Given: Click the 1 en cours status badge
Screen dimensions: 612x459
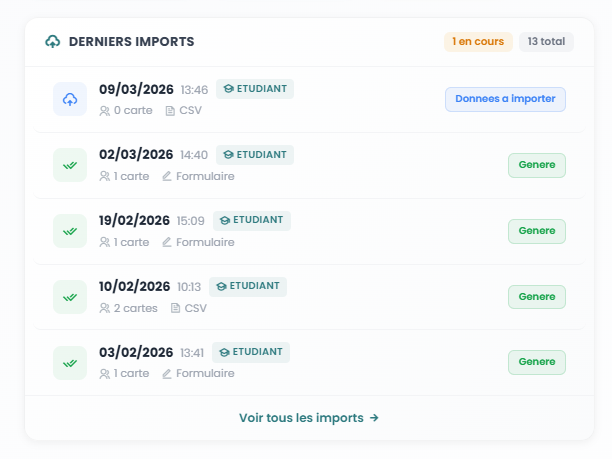Looking at the screenshot, I should click(x=478, y=42).
